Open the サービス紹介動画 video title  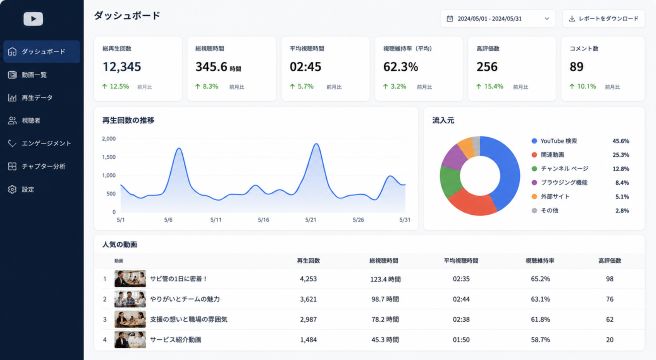point(175,339)
